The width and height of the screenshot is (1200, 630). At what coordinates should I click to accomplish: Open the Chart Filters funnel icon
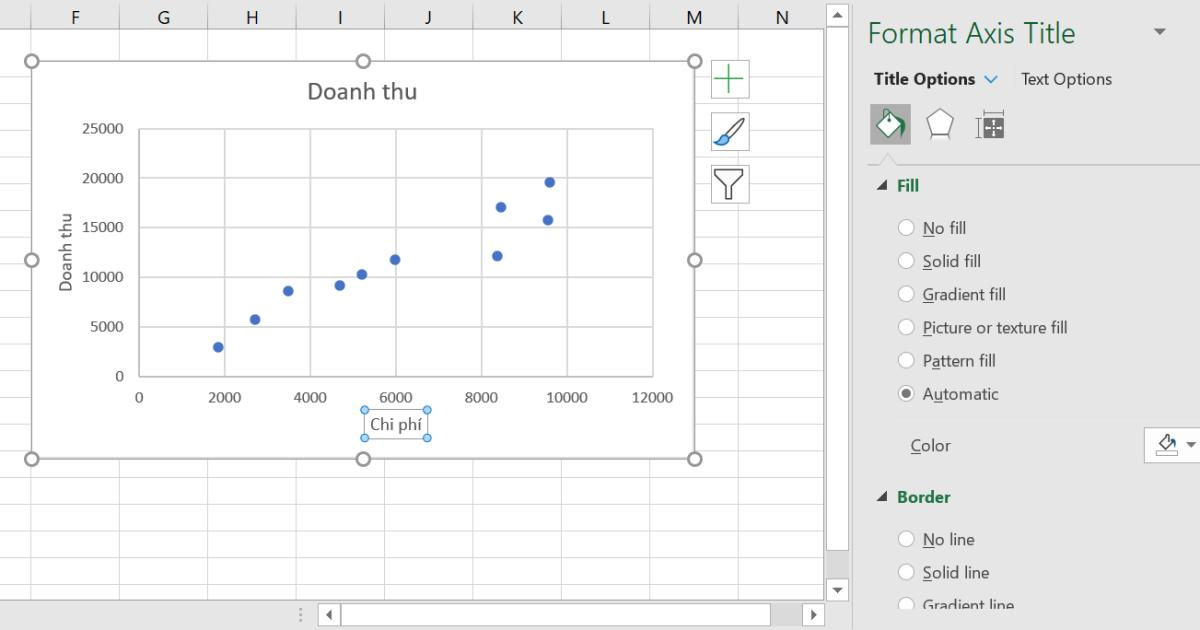pyautogui.click(x=728, y=184)
